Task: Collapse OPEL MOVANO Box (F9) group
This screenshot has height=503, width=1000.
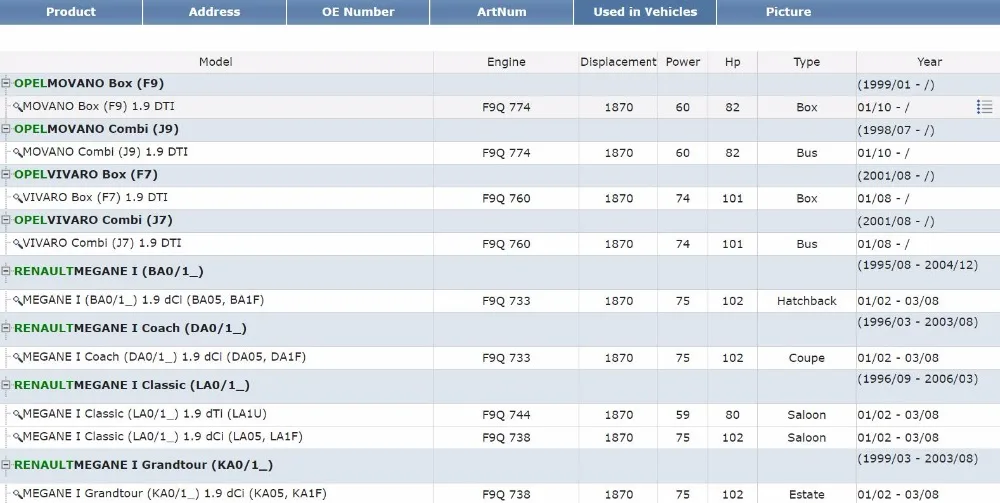Action: coord(6,83)
